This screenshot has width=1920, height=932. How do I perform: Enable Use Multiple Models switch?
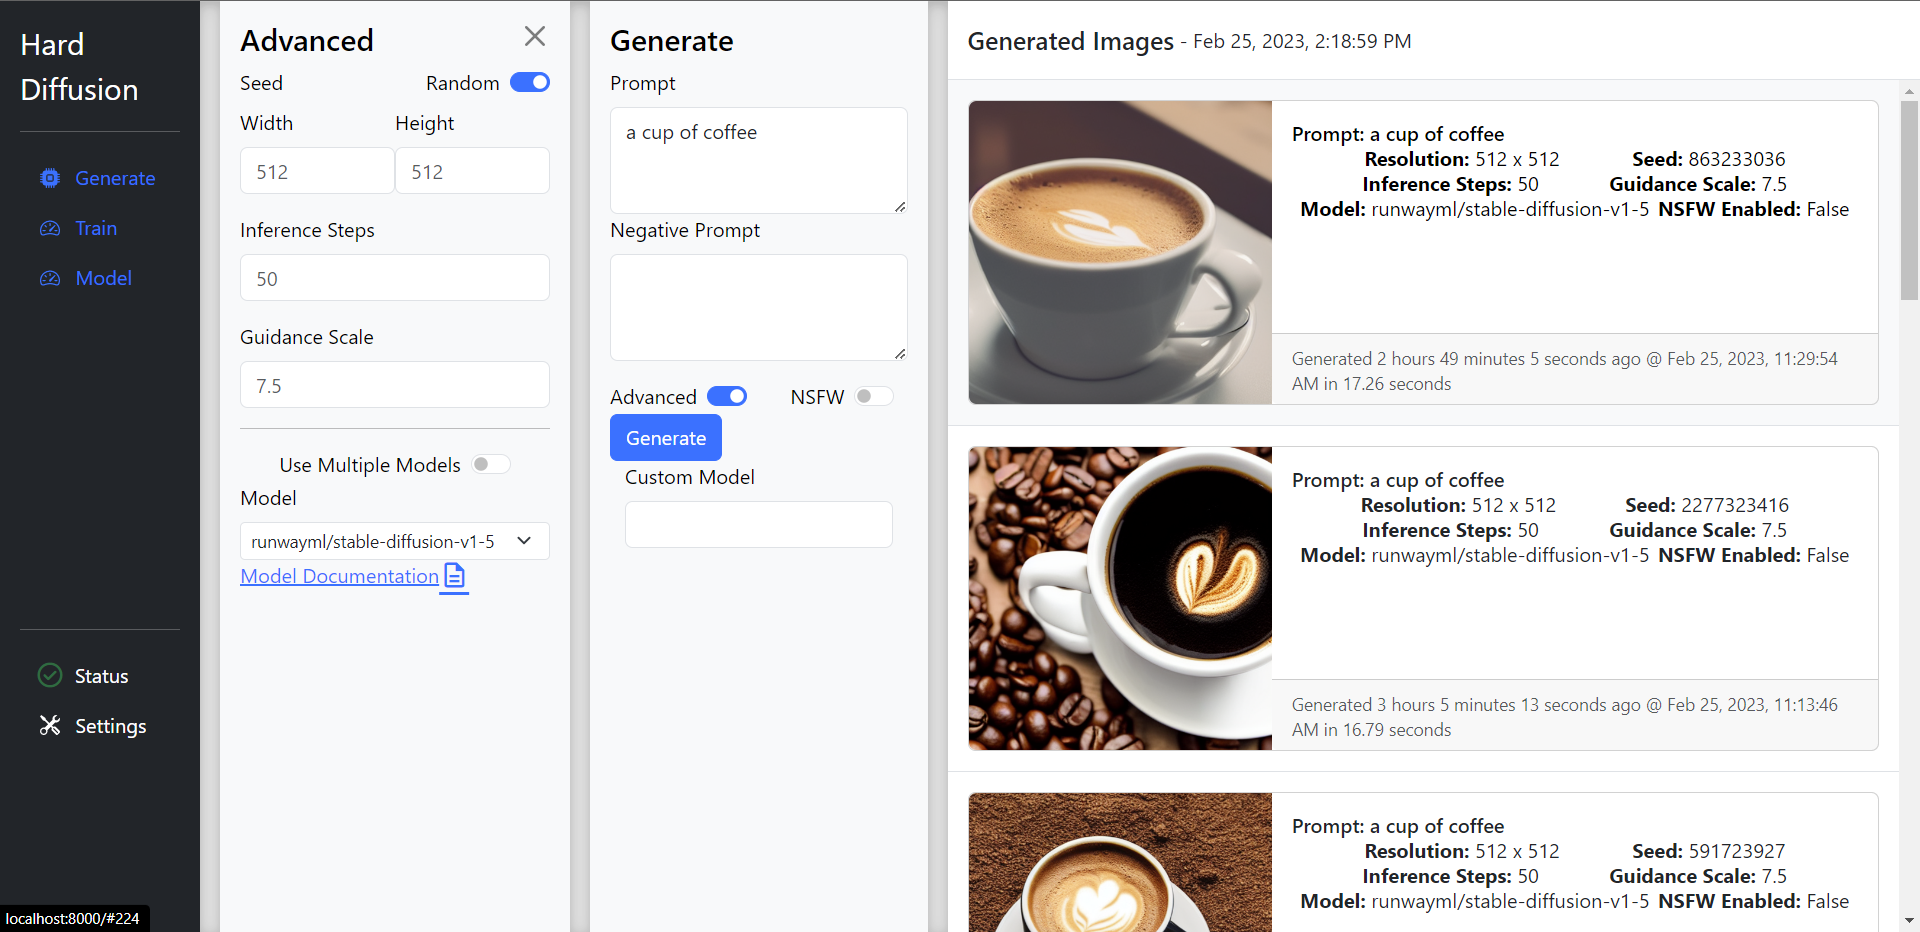pyautogui.click(x=491, y=464)
